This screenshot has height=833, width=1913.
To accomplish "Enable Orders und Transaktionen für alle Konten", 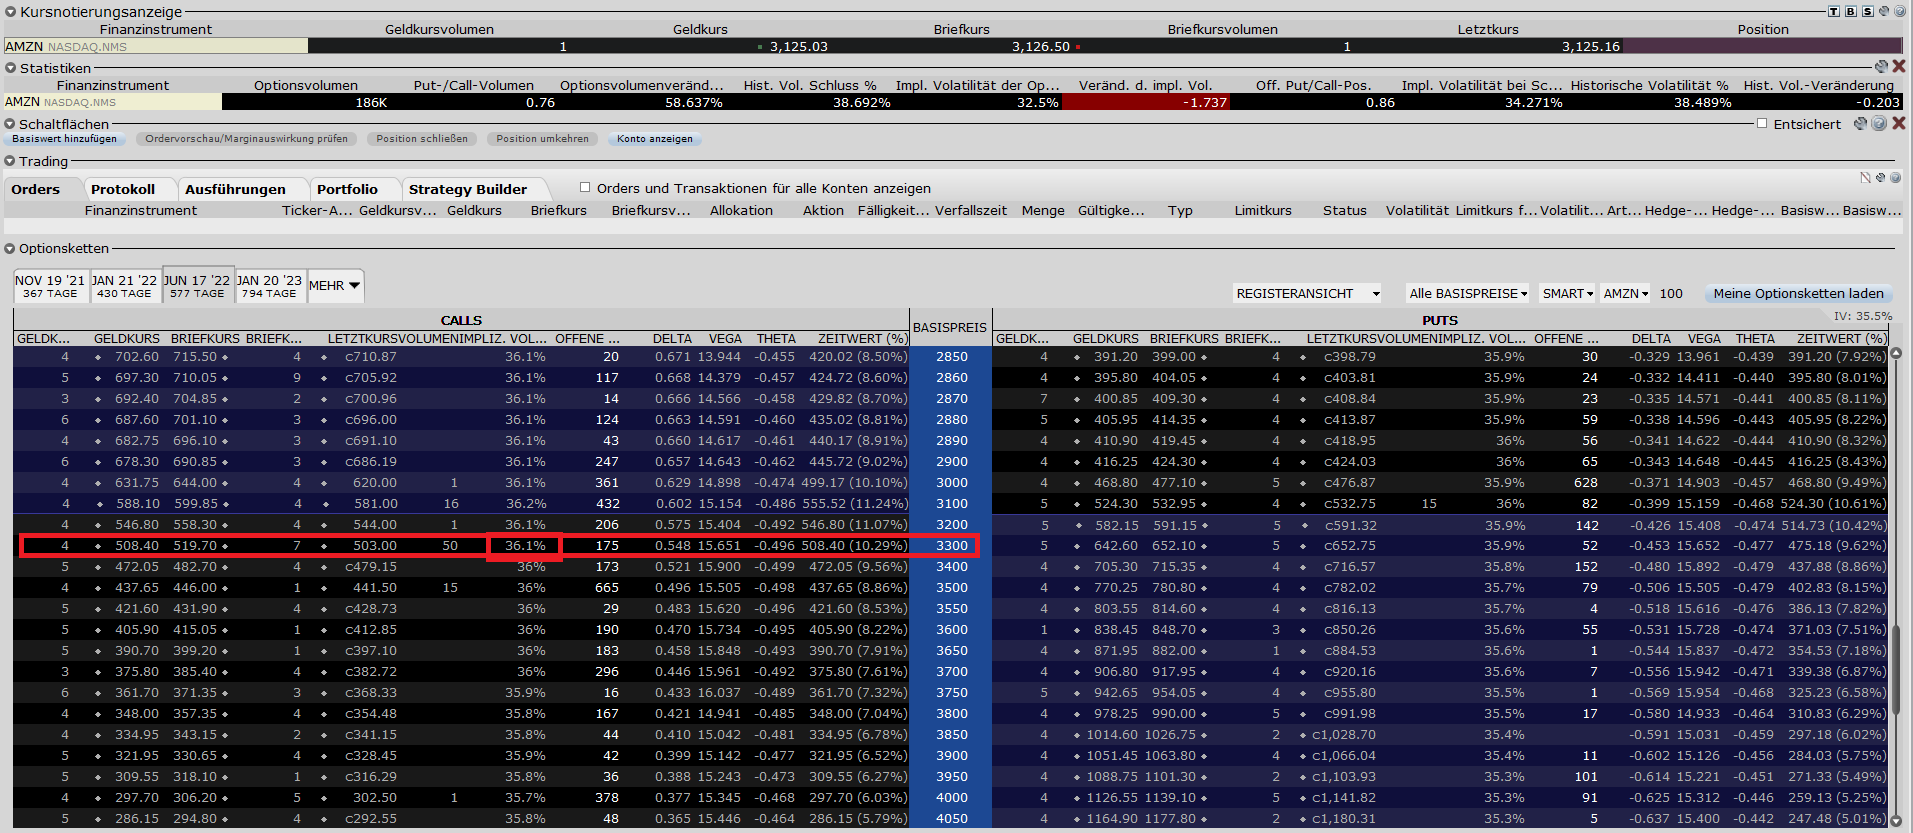I will [x=585, y=187].
